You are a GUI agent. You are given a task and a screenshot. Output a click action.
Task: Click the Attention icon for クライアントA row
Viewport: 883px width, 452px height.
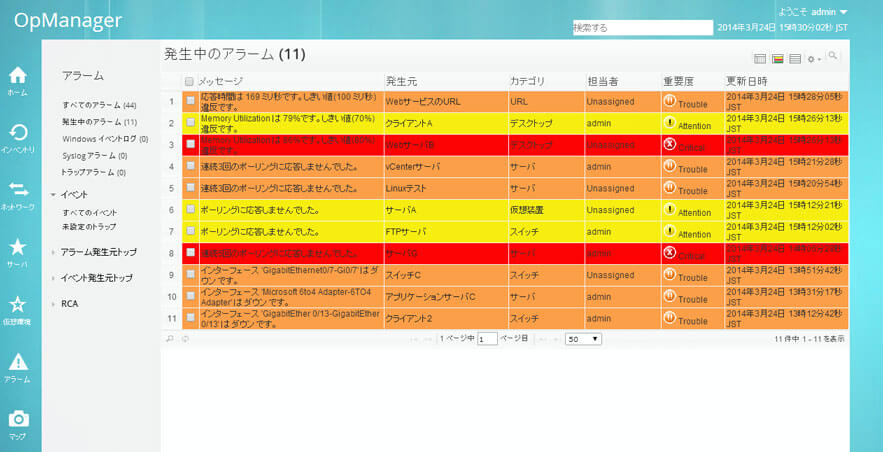[x=669, y=122]
